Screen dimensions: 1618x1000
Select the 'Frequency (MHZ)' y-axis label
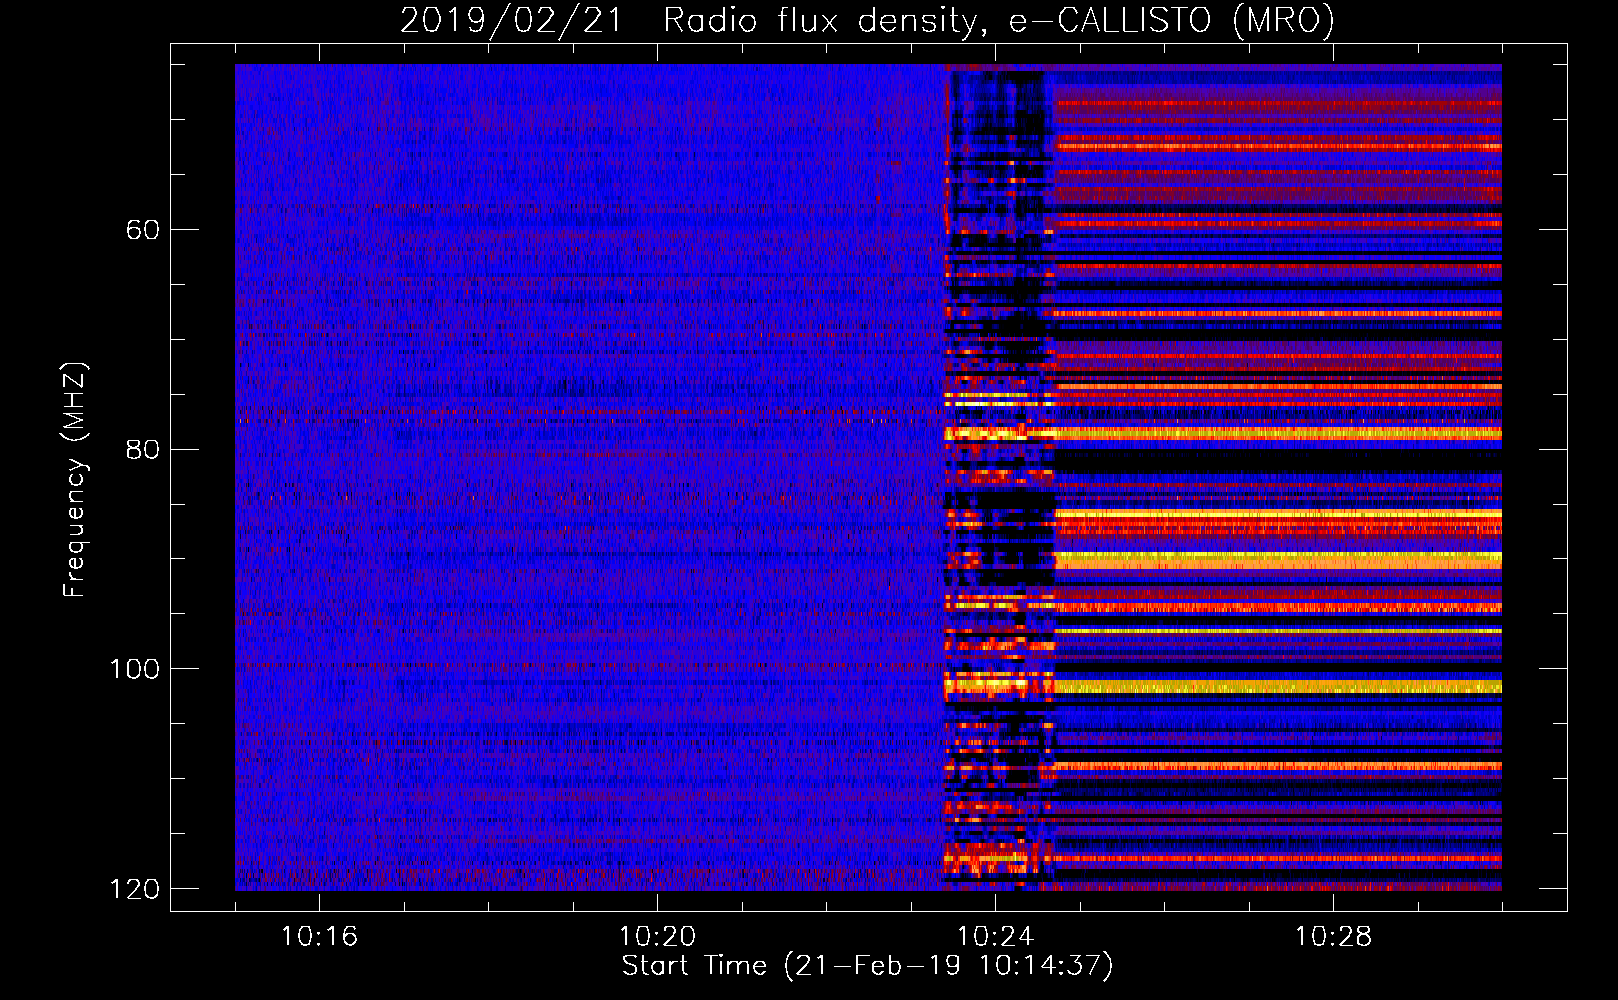coord(75,480)
